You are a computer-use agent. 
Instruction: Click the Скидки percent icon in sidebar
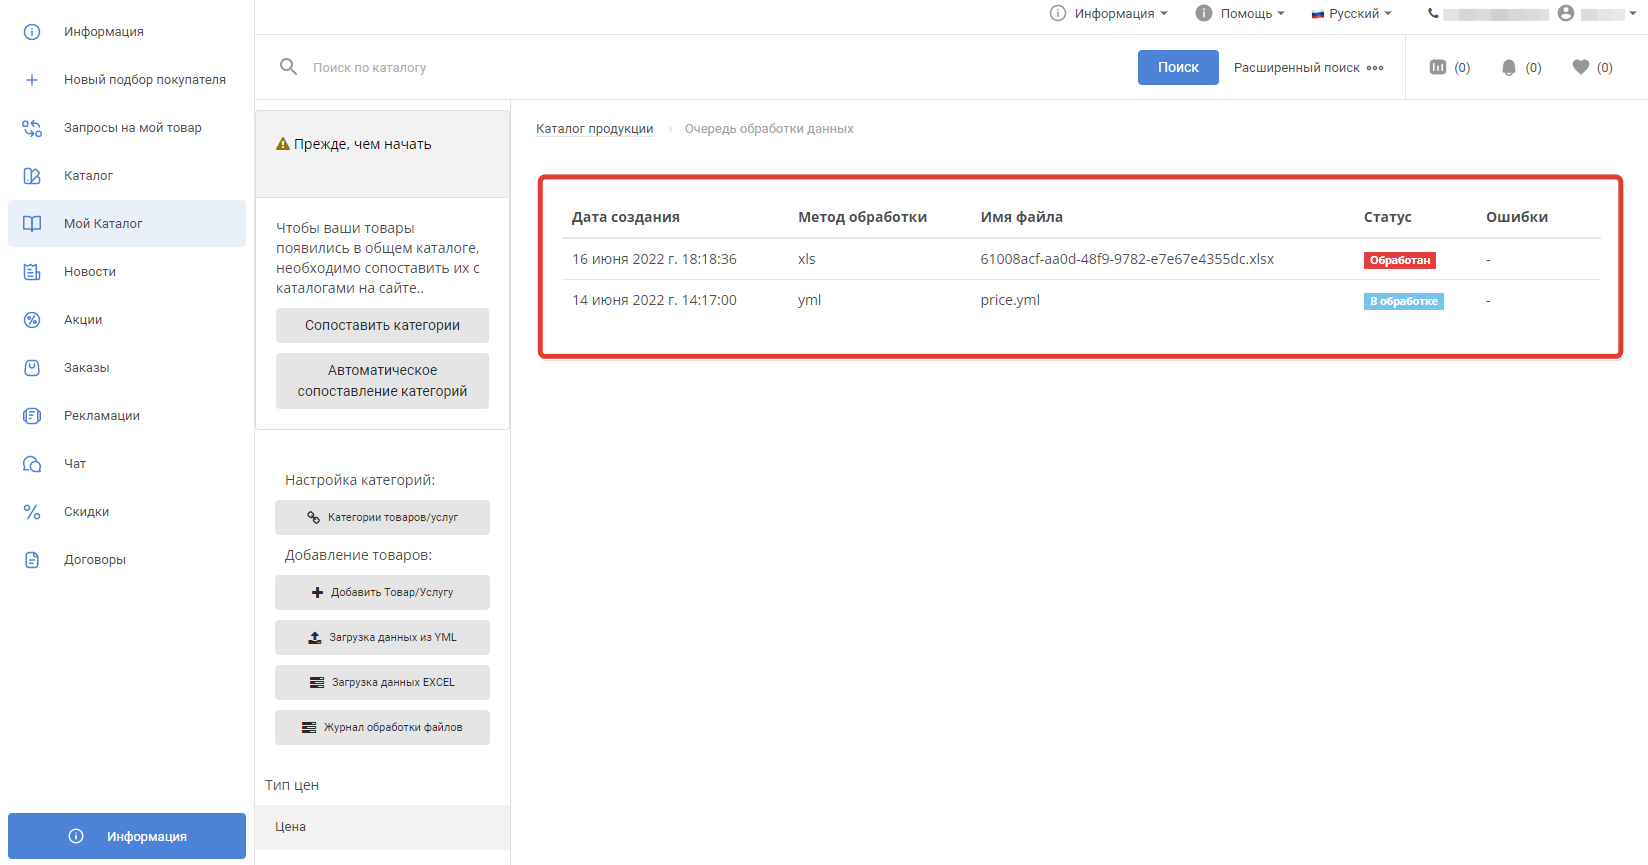point(32,512)
